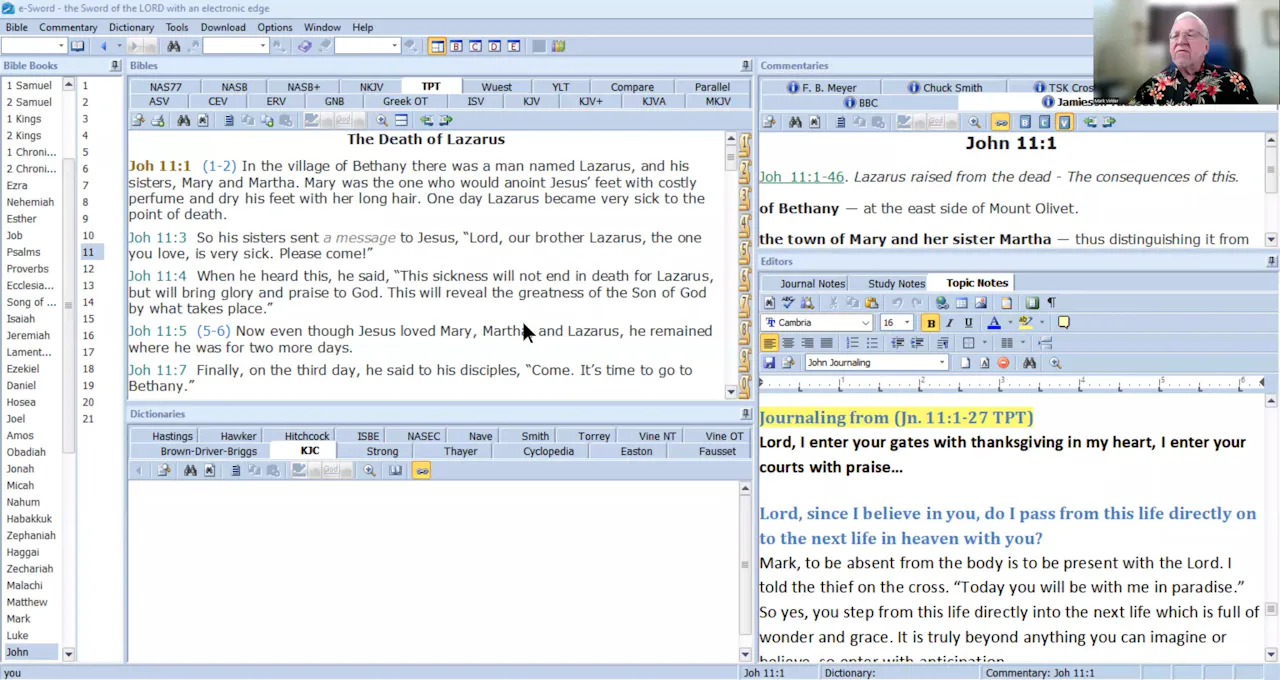
Task: Run spell check in Topic Notes editor
Action: pyautogui.click(x=788, y=303)
